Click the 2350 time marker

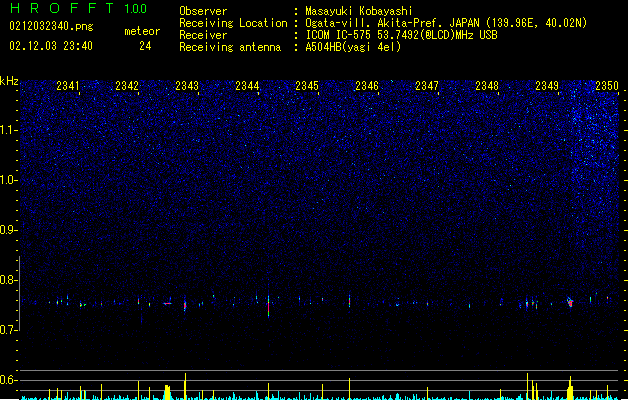(x=607, y=86)
